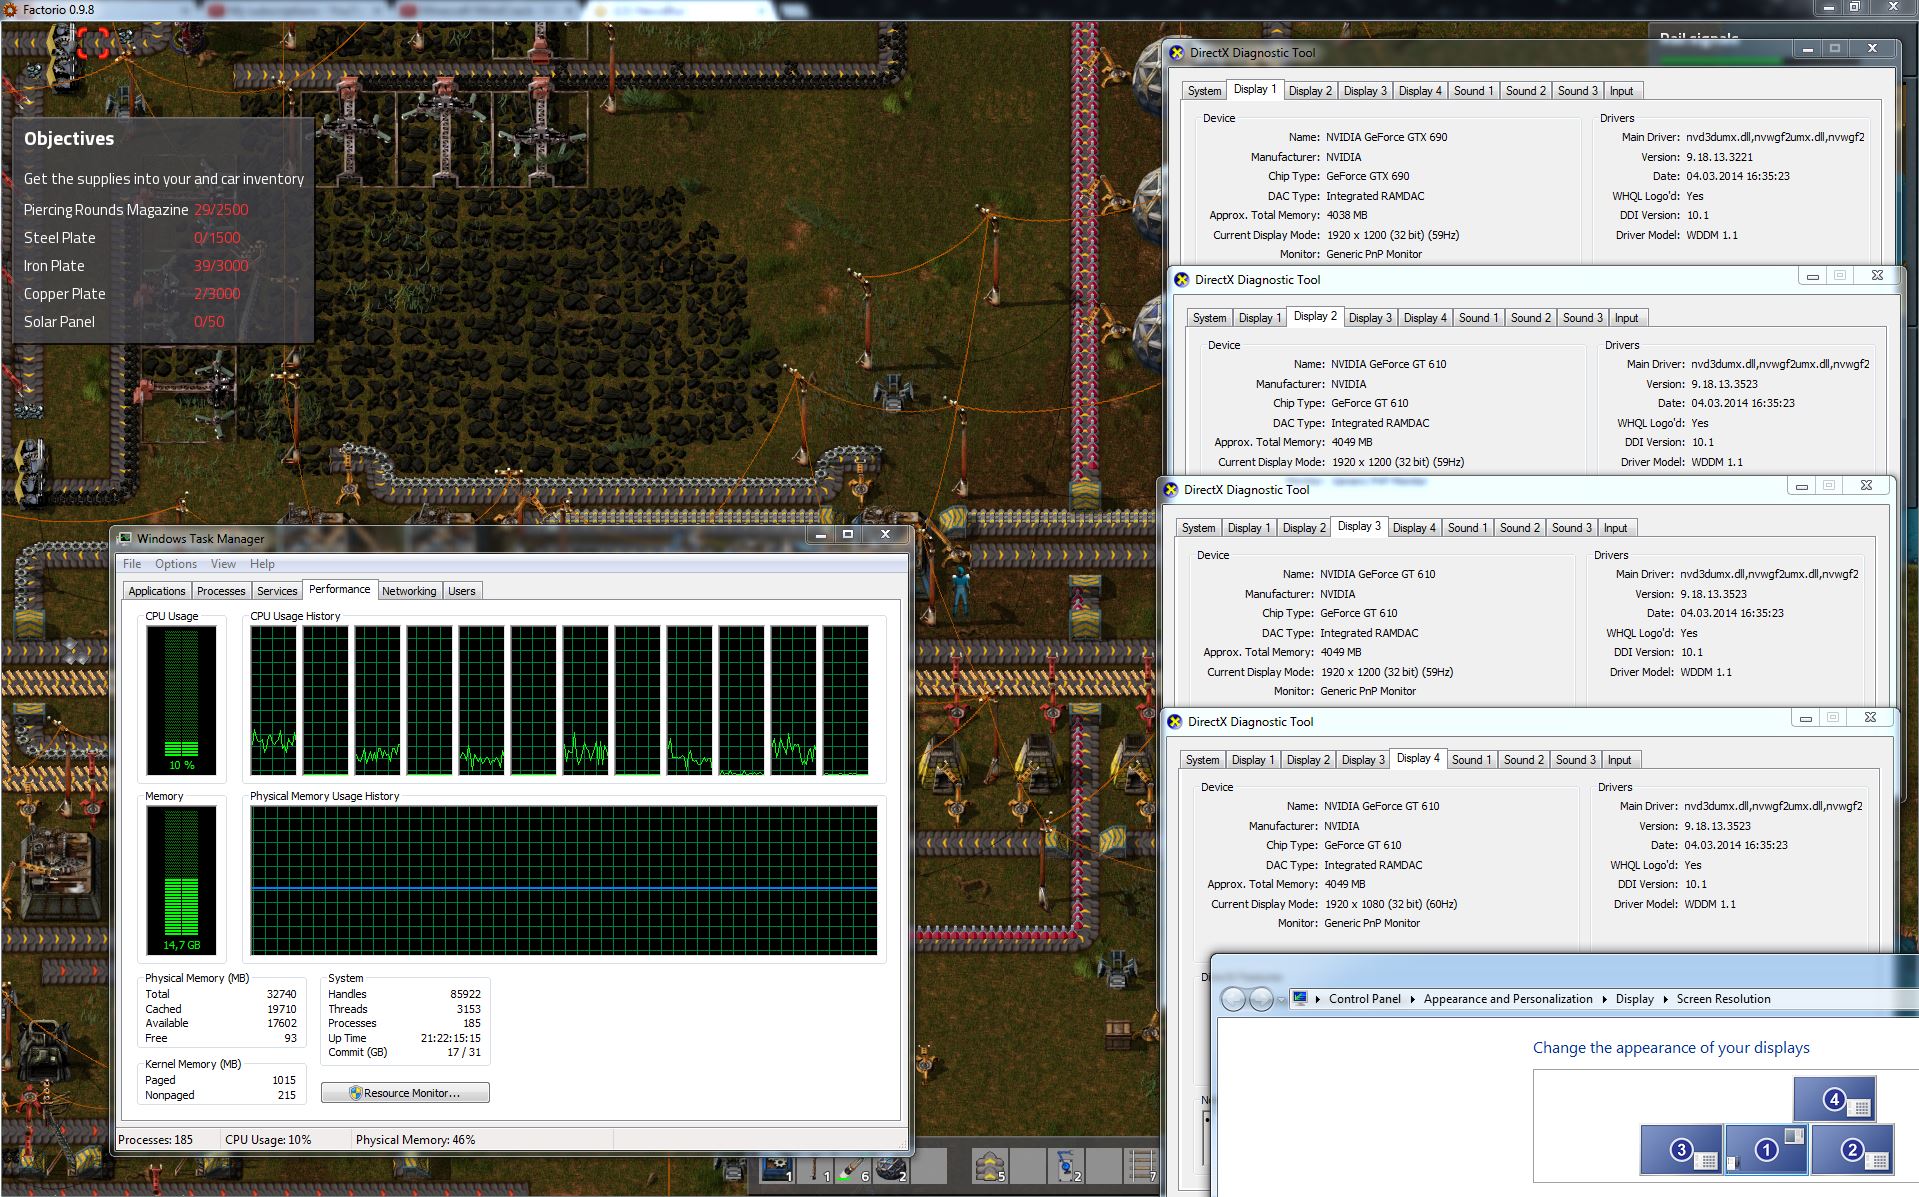
Task: Click Steel Plate 0/1500 objective row
Action: click(133, 238)
